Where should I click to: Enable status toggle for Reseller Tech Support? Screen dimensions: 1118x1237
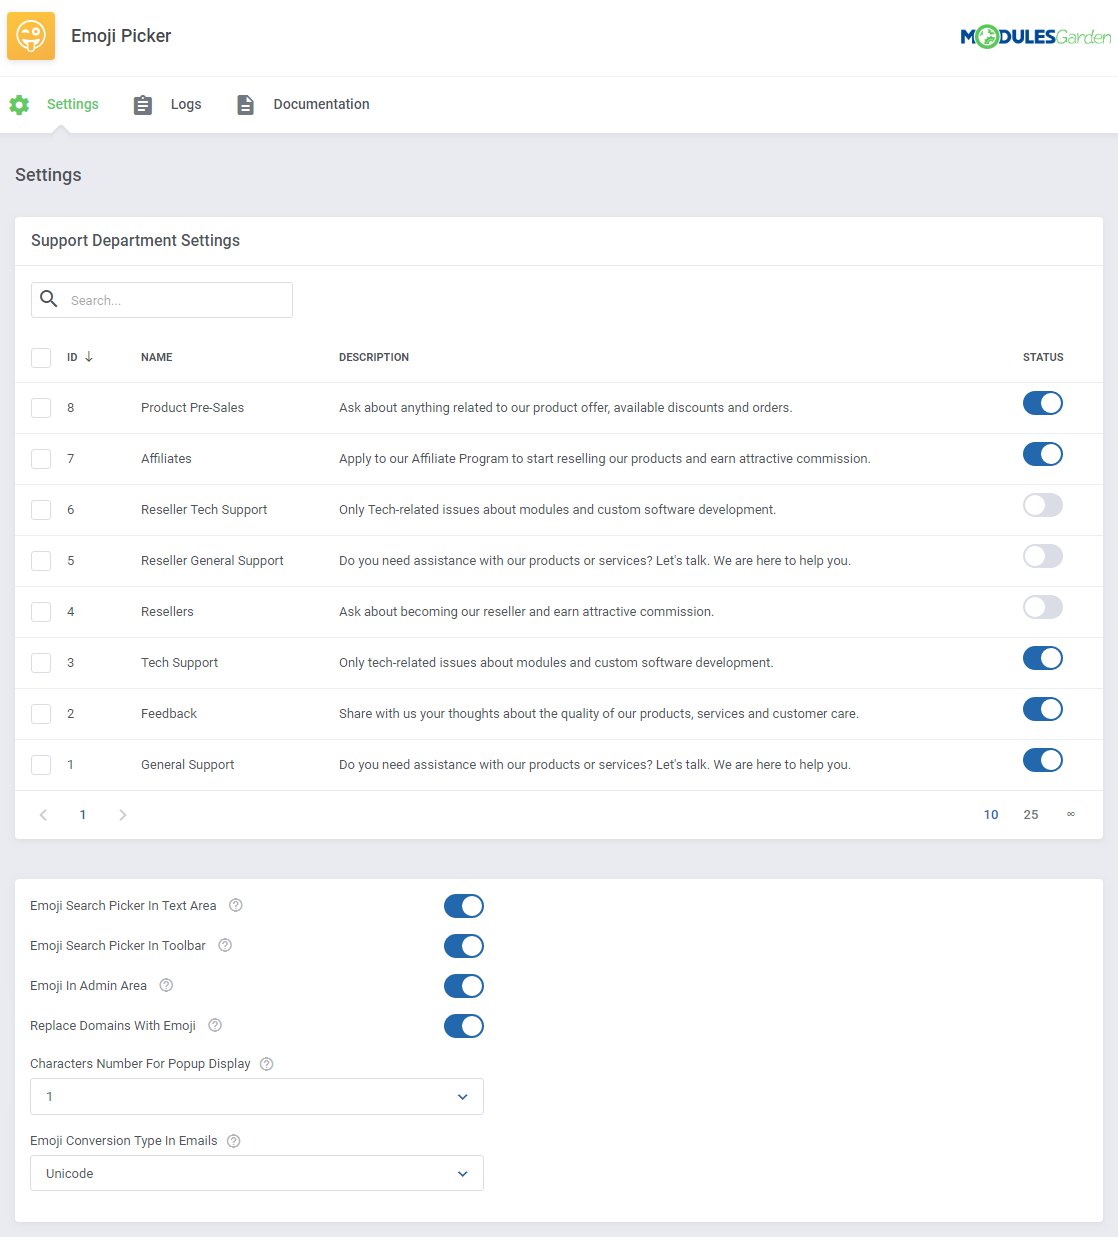point(1043,505)
